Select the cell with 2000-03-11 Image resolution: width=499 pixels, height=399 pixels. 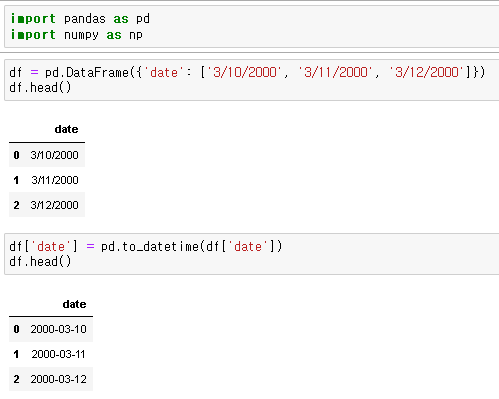coord(58,354)
